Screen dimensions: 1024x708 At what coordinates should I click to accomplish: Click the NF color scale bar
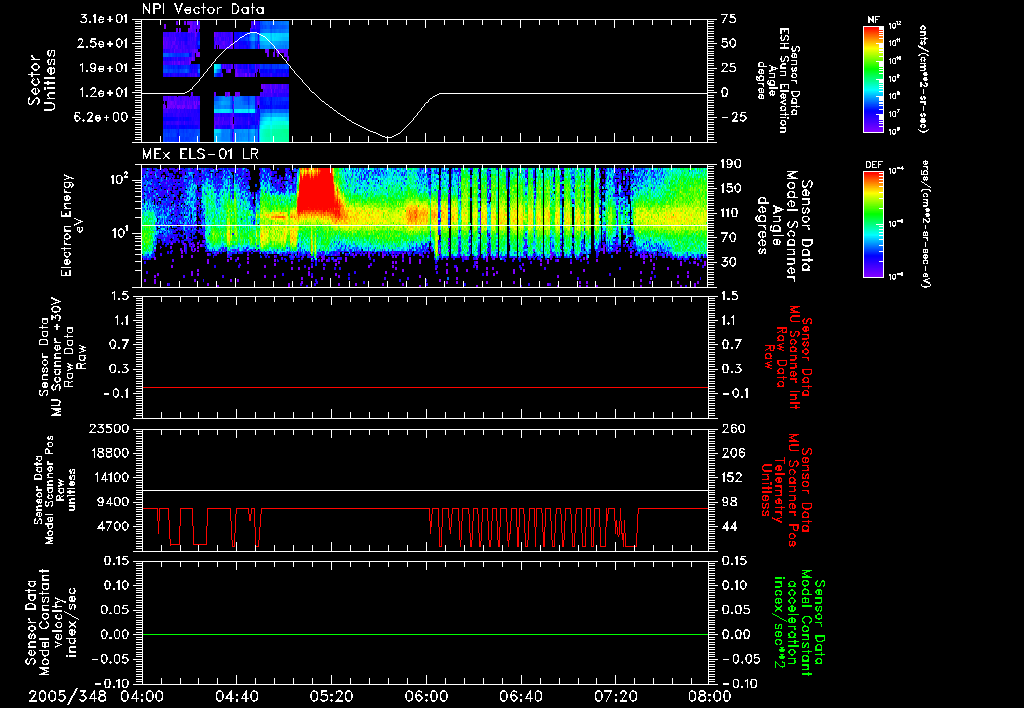[873, 78]
